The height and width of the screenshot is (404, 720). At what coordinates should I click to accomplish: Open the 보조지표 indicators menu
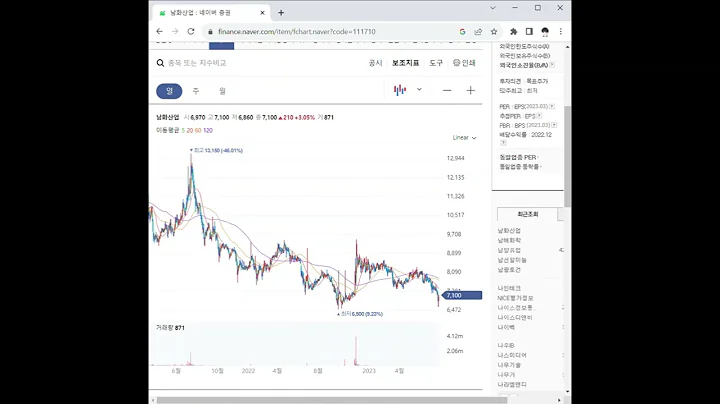[x=405, y=63]
